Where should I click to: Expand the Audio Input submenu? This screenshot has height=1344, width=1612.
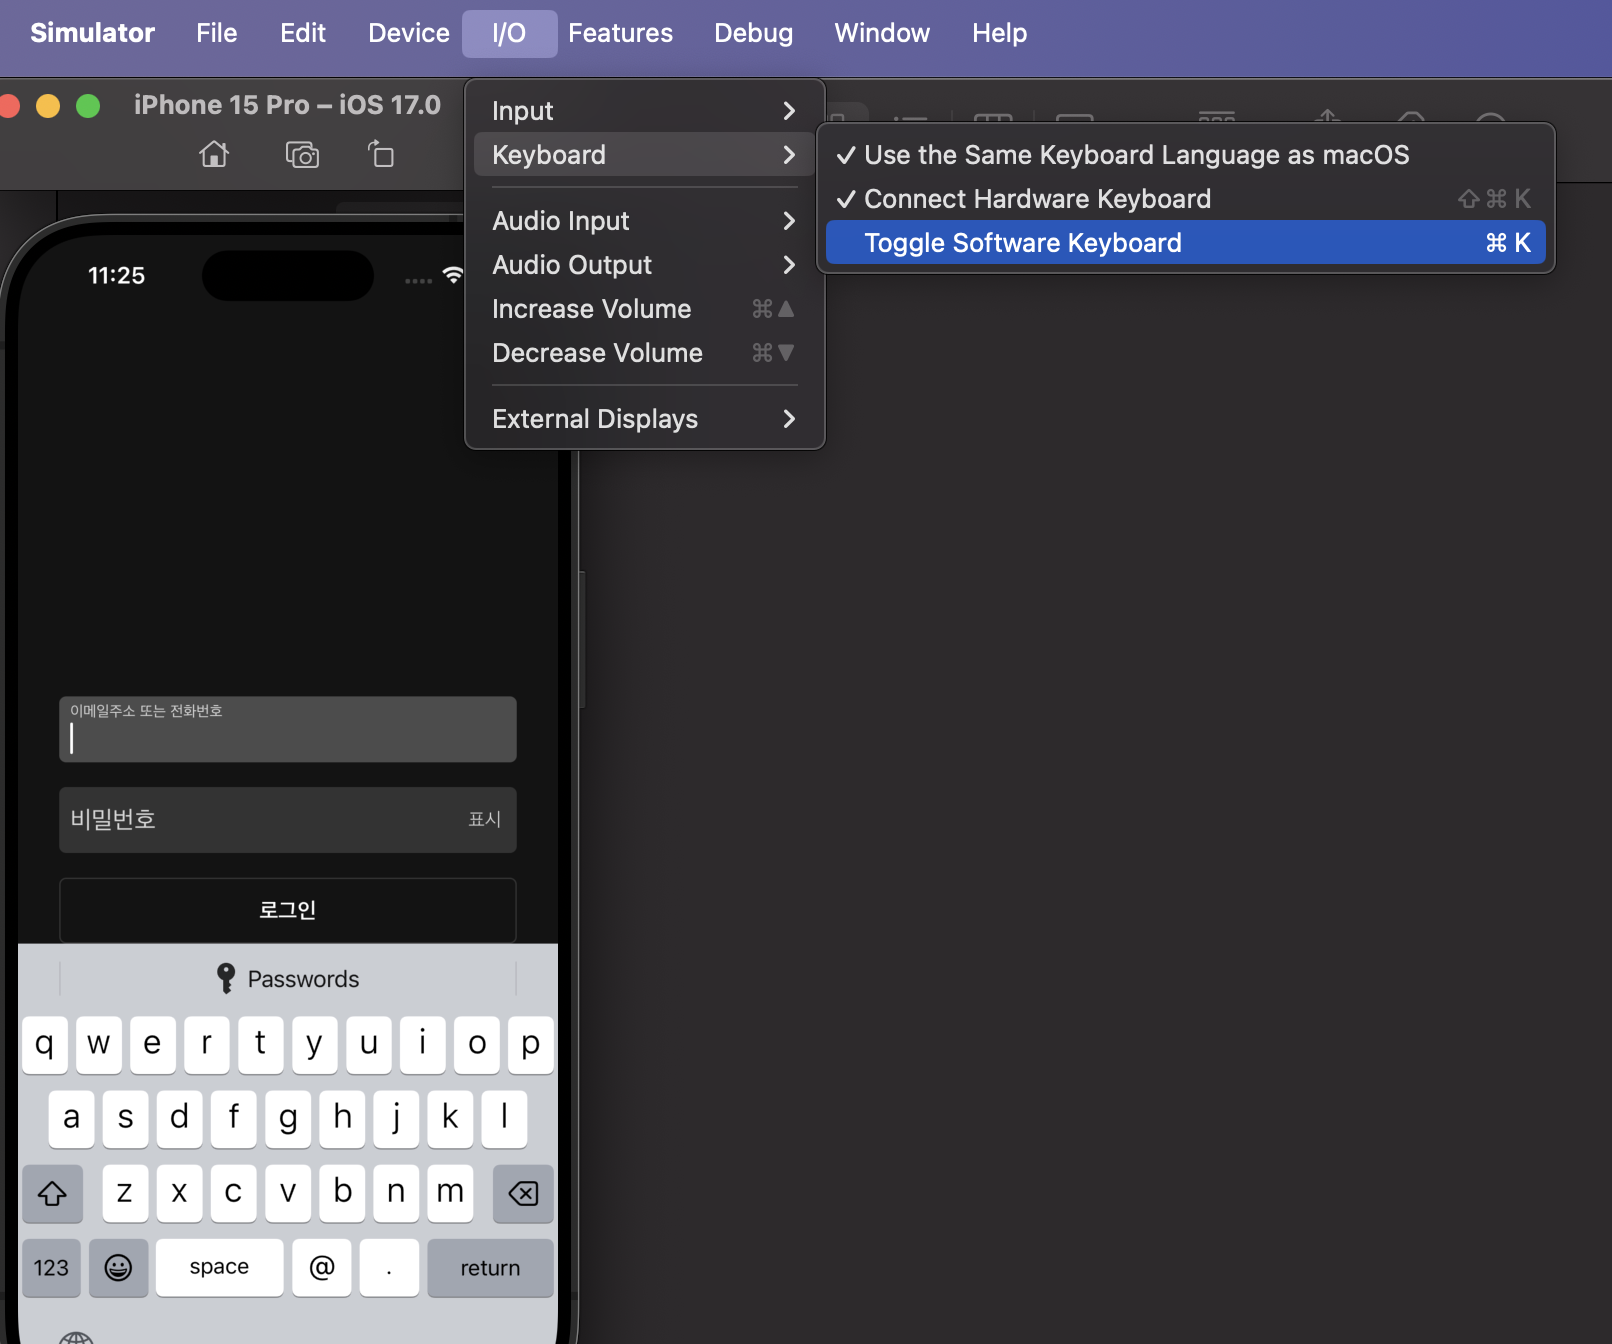tap(645, 221)
